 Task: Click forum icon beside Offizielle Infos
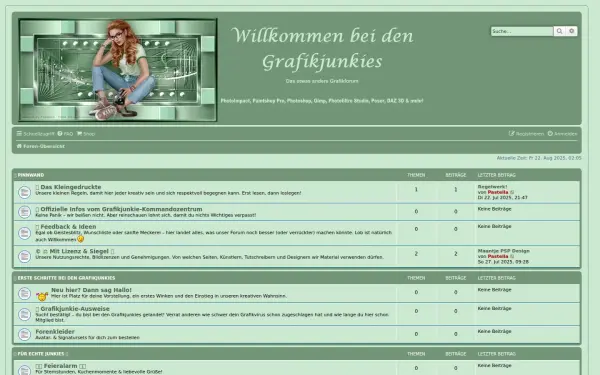[24, 212]
